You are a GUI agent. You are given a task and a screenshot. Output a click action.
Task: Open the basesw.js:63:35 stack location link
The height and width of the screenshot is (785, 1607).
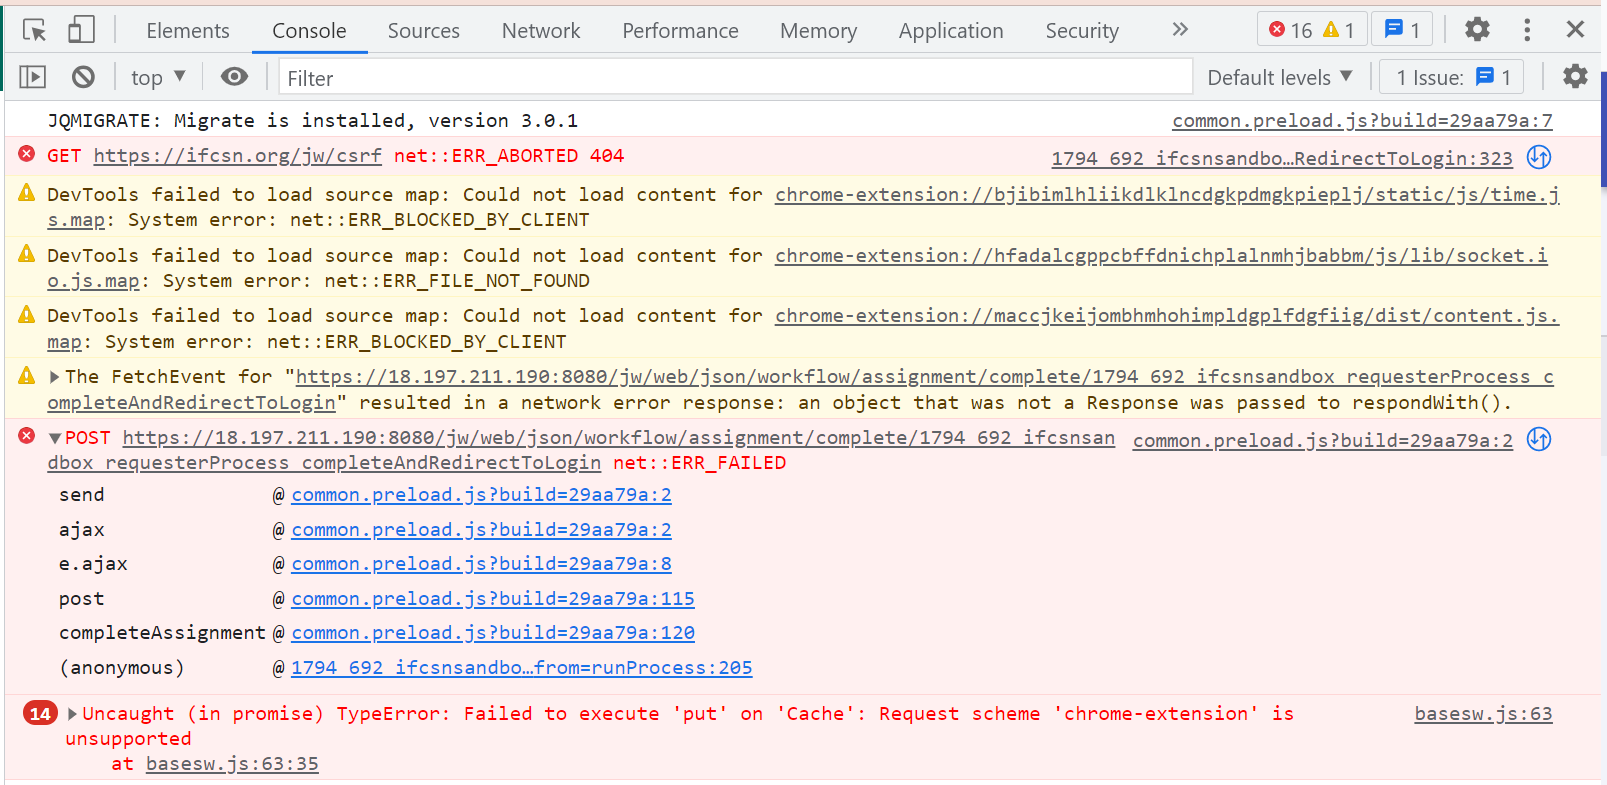[x=232, y=764]
